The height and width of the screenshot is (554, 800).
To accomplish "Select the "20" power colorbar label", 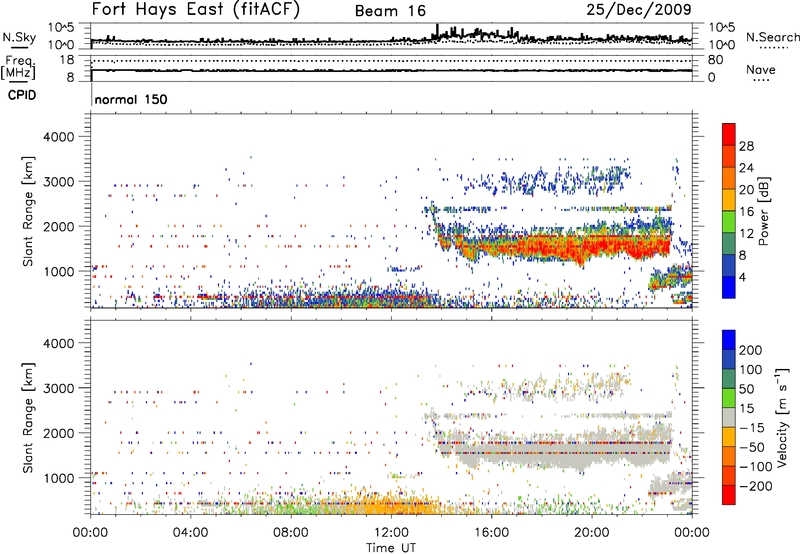I will click(746, 190).
